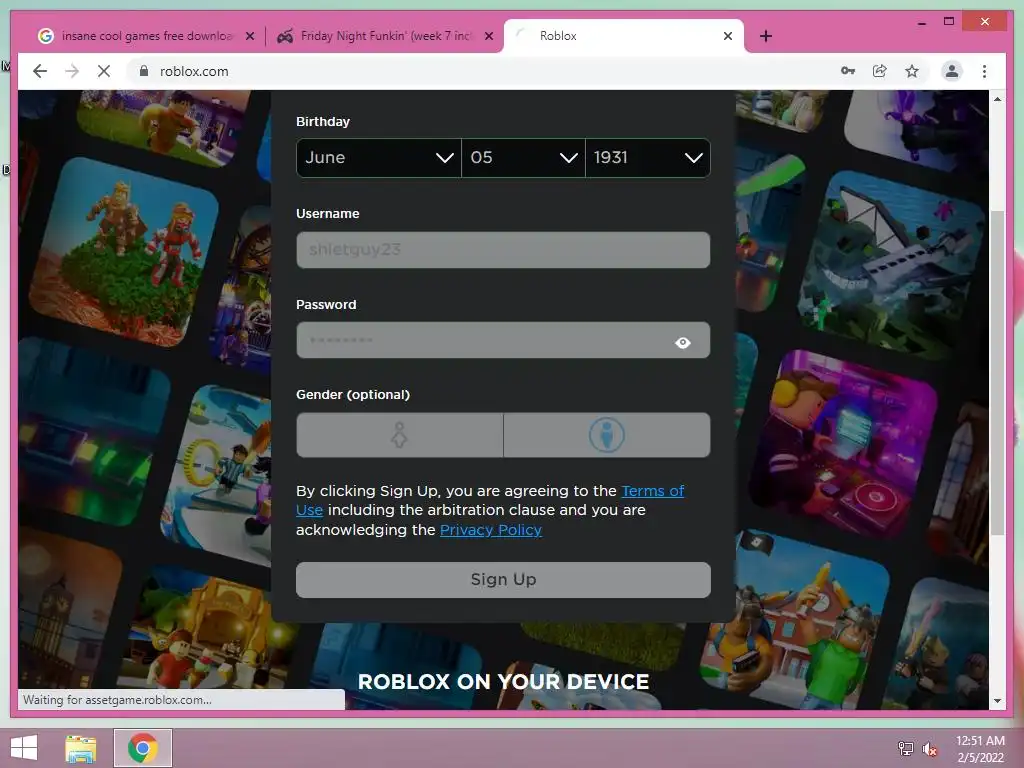Screen dimensions: 1024x768
Task: Switch to the insane cool games tab
Action: click(146, 36)
